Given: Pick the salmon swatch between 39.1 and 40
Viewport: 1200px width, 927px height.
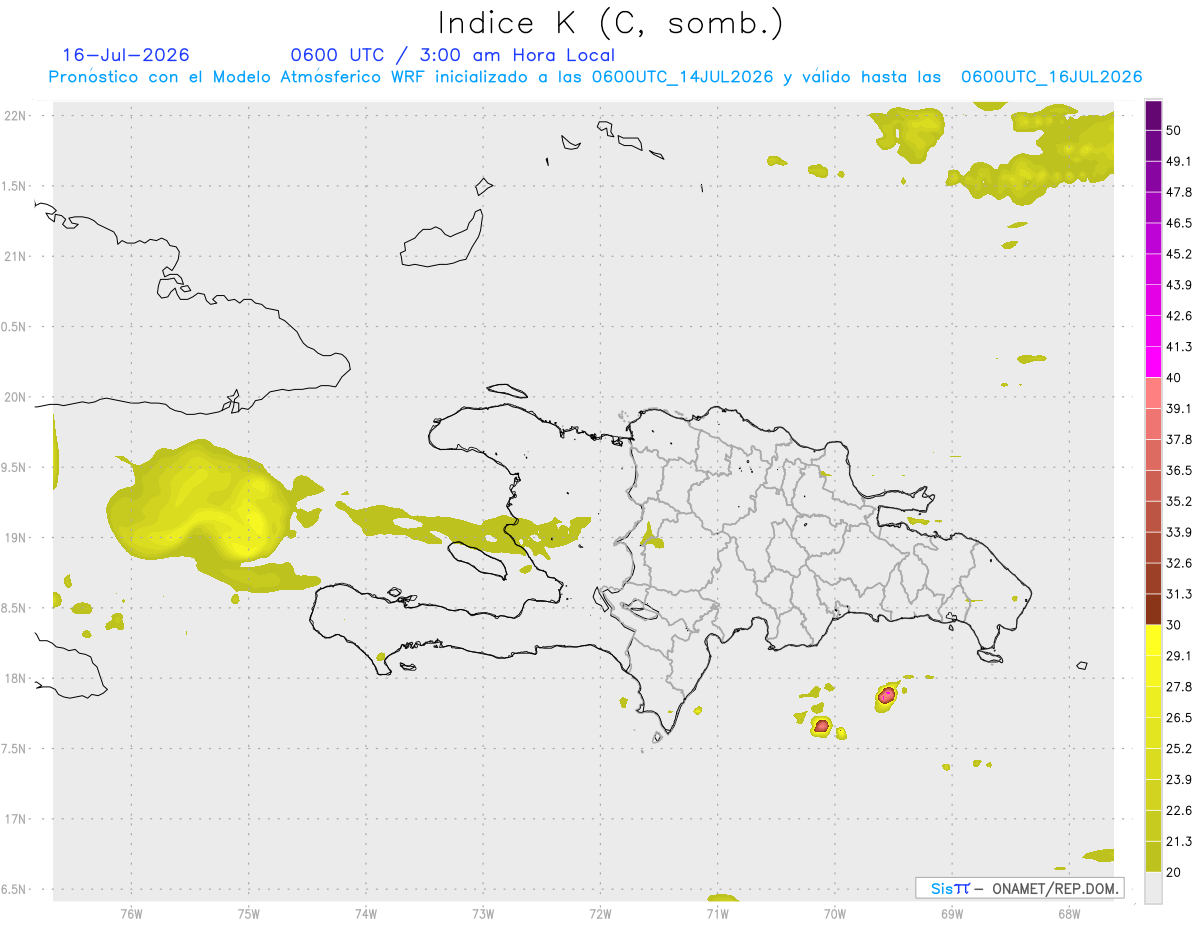Looking at the screenshot, I should click(1153, 393).
